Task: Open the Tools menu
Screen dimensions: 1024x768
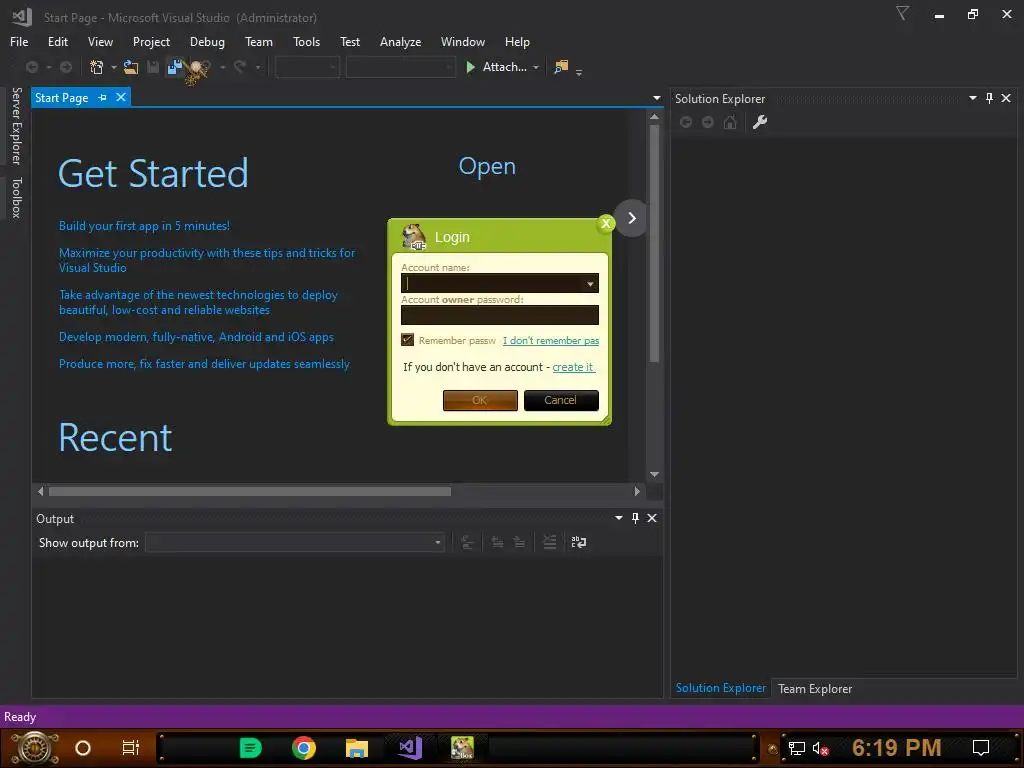Action: [306, 42]
